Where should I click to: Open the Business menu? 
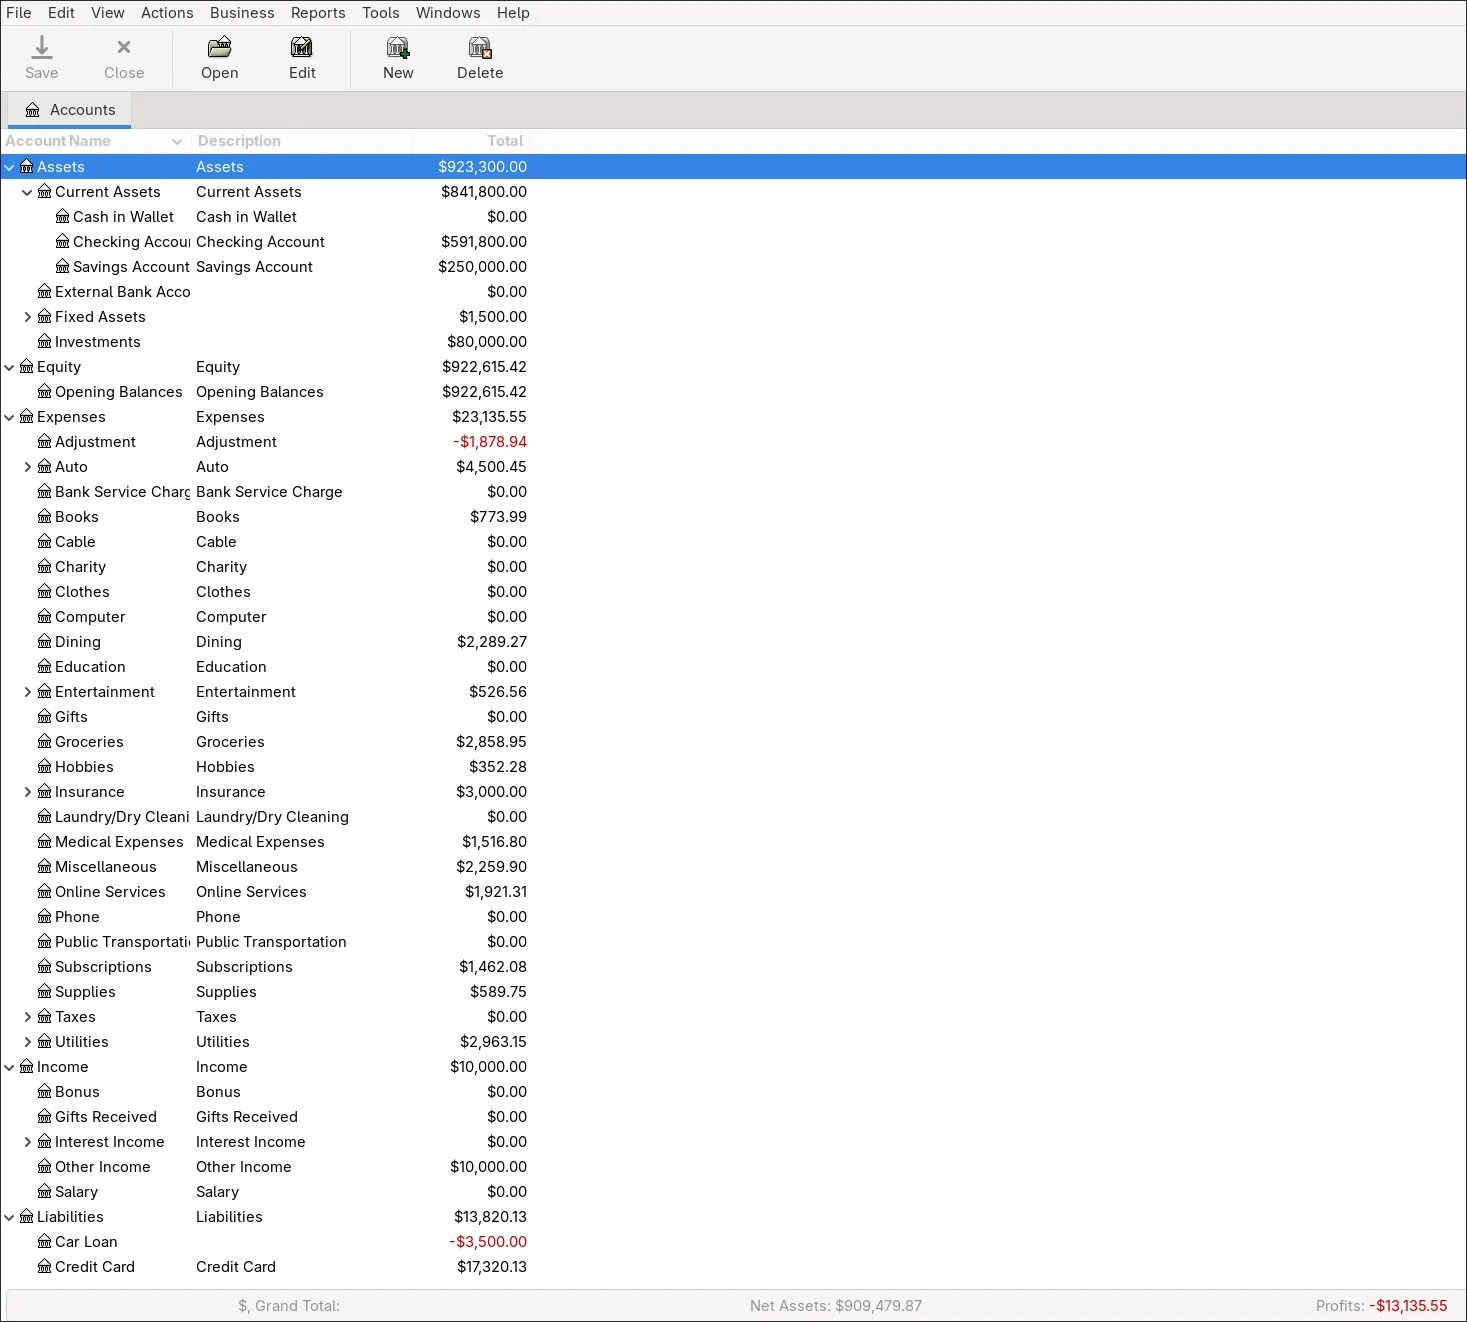point(242,13)
